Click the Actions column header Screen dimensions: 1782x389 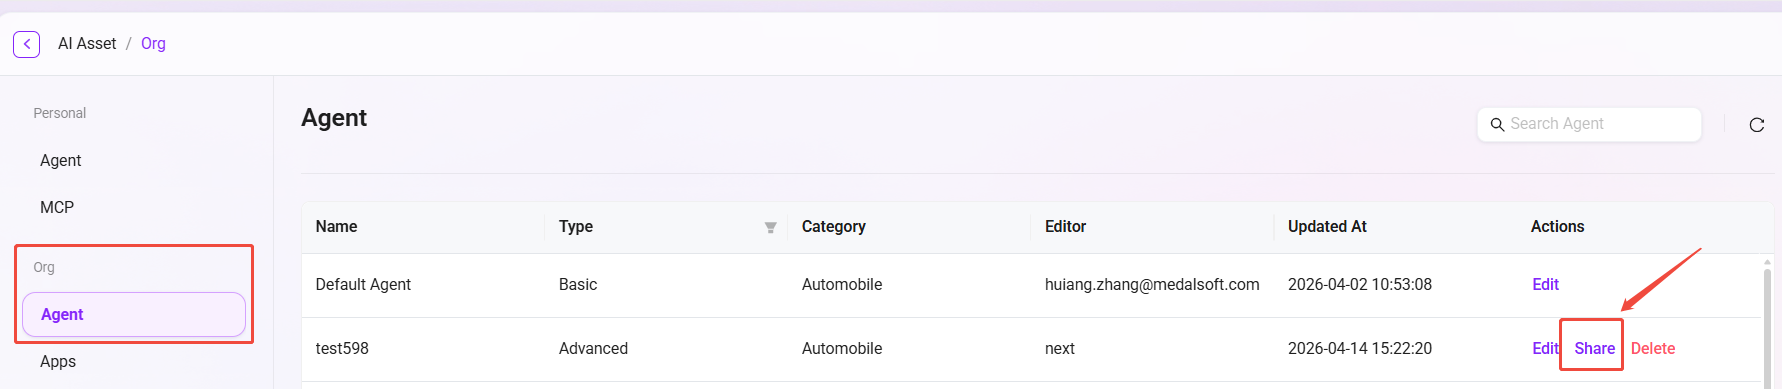click(x=1557, y=226)
